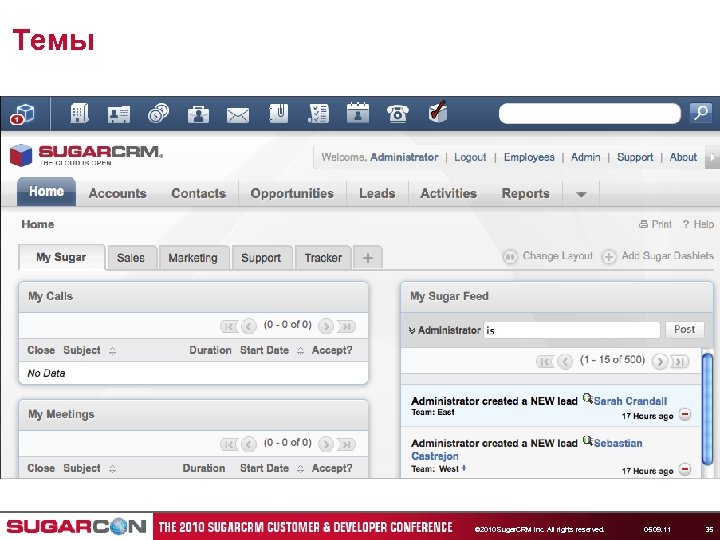Open Contacts via ID card icon

click(x=119, y=114)
